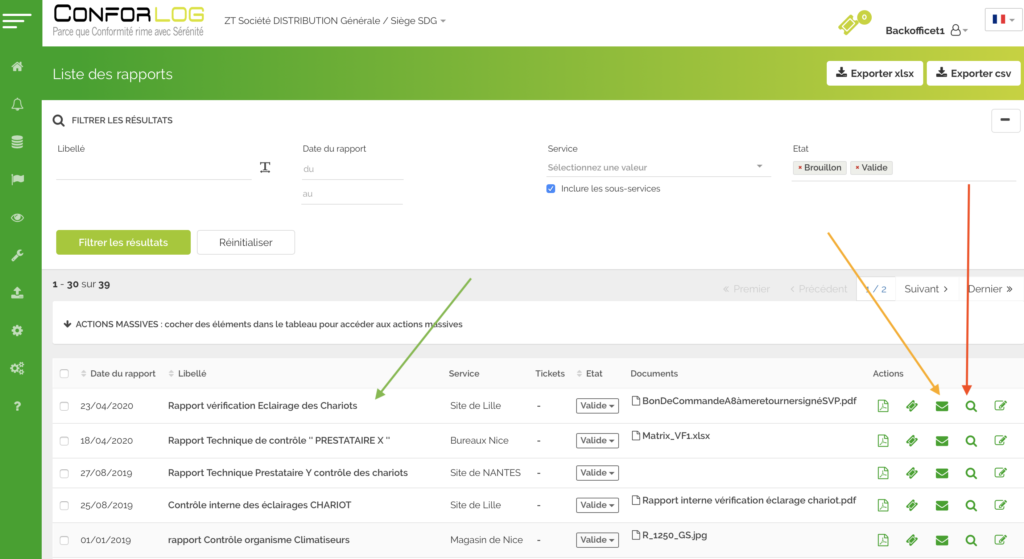Screen dimensions: 1024x559
Task: Open the wrench tools icon in sidebar
Action: pos(17,255)
